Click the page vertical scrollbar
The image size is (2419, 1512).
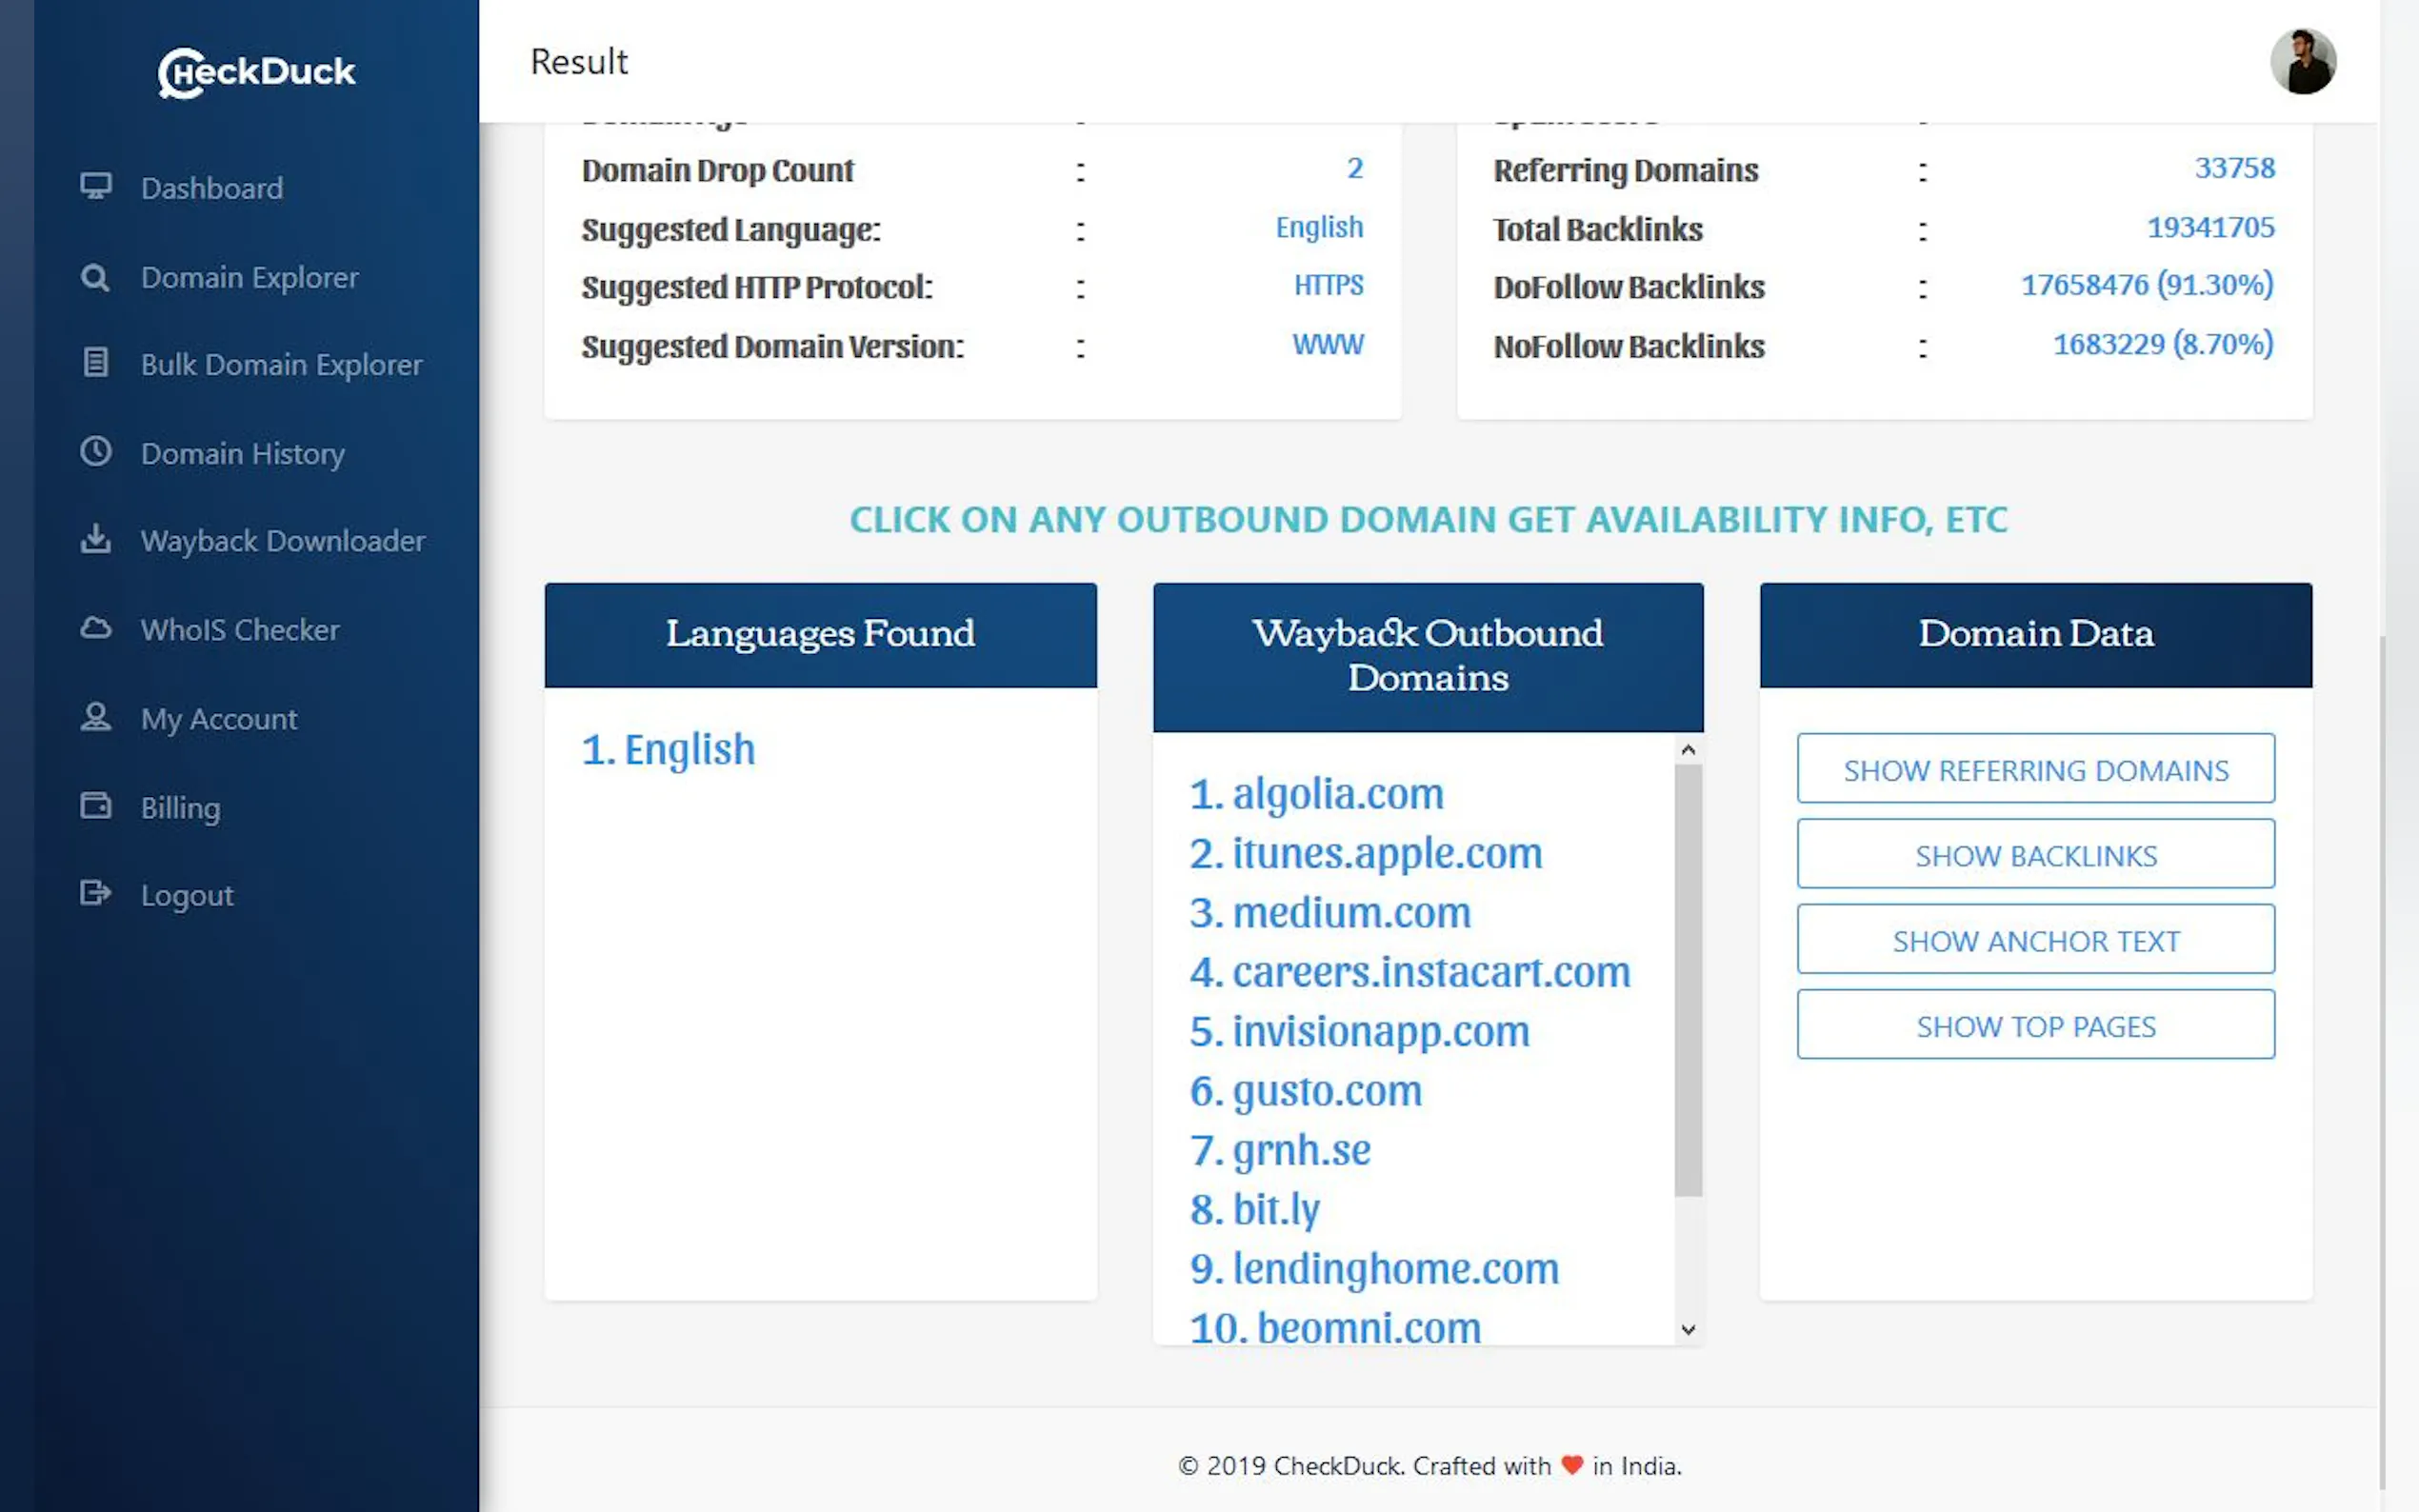2384,1060
